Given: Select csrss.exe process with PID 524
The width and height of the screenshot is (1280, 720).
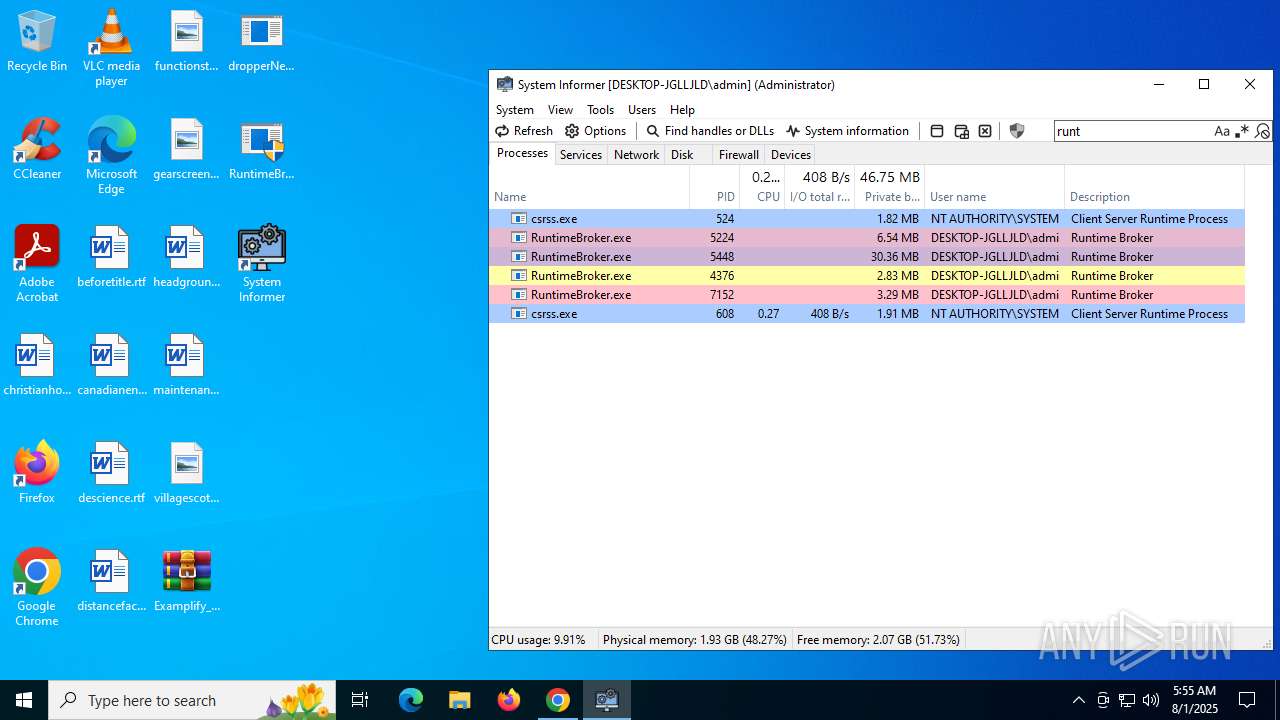Looking at the screenshot, I should tap(867, 219).
